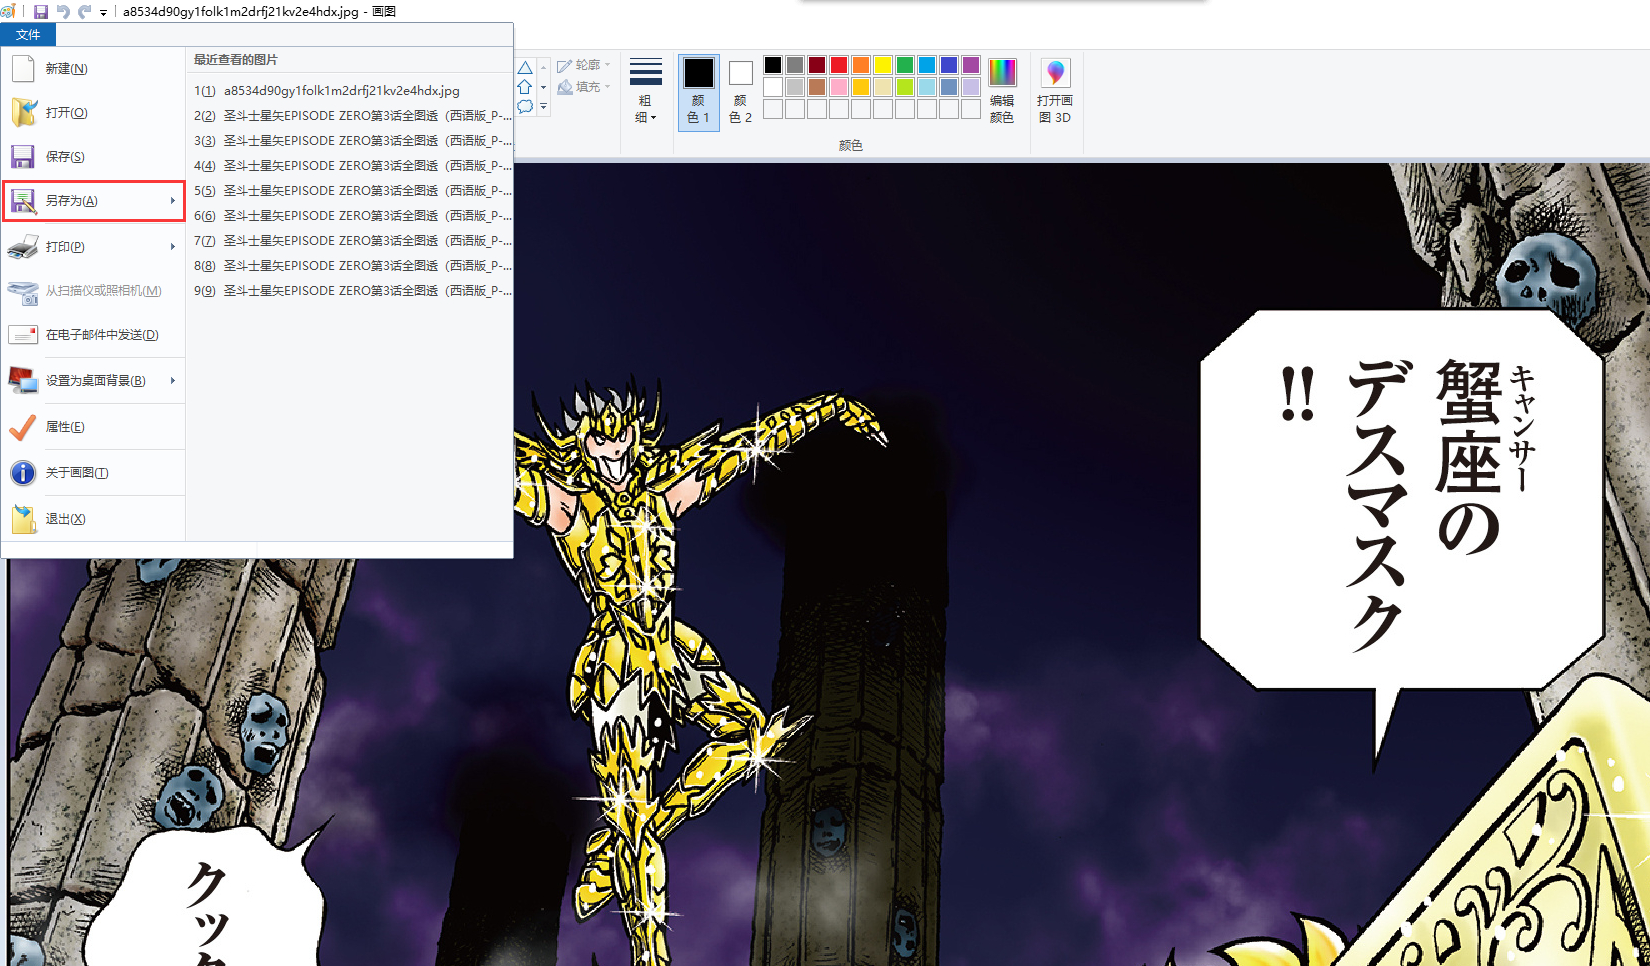Image resolution: width=1650 pixels, height=966 pixels.
Task: Pick the orange color swatch
Action: 861,65
